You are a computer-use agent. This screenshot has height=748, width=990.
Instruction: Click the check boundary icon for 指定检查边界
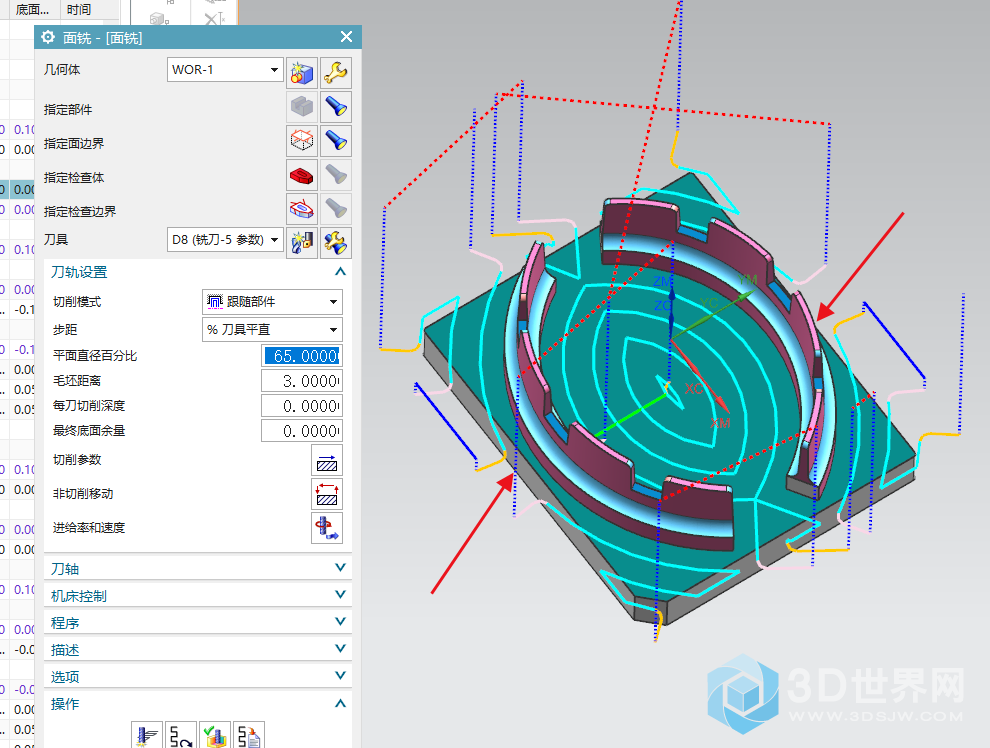point(302,209)
